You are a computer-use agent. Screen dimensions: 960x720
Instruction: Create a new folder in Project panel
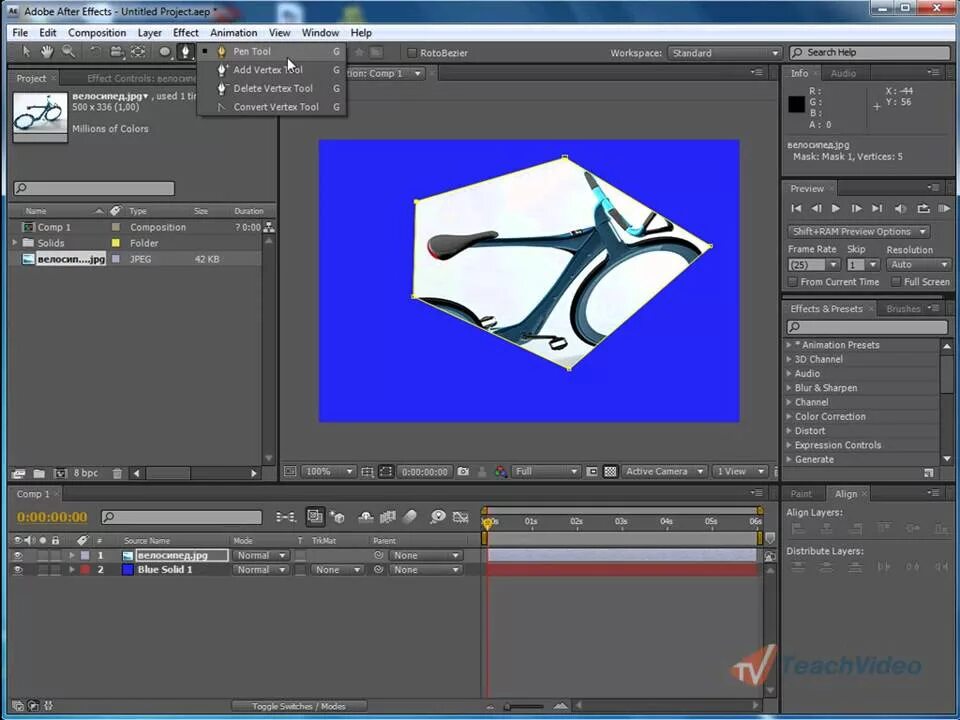39,473
